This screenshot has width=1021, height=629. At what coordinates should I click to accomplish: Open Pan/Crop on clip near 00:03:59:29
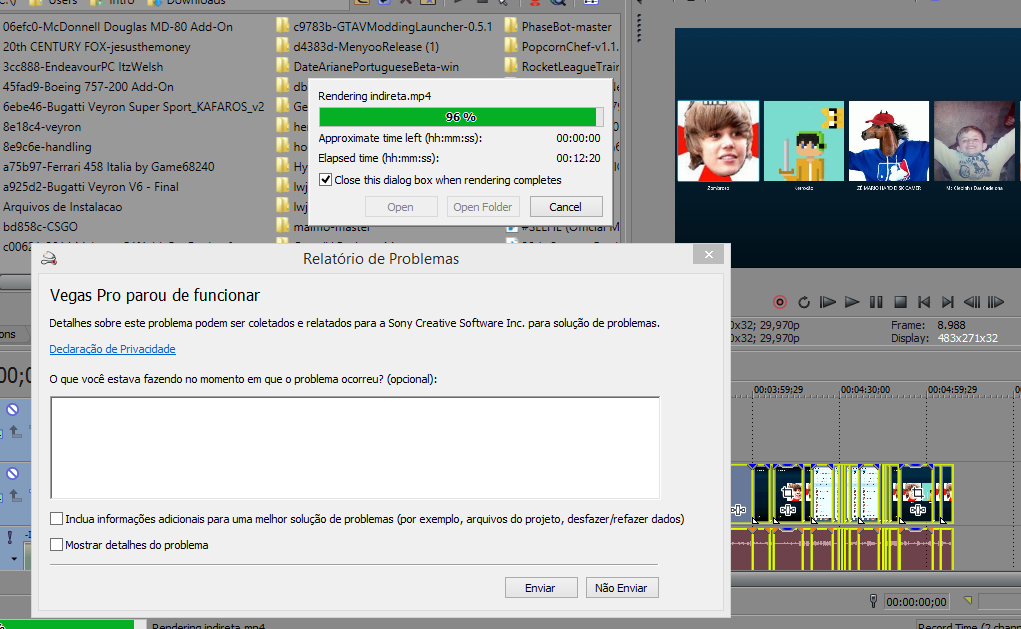pyautogui.click(x=787, y=494)
